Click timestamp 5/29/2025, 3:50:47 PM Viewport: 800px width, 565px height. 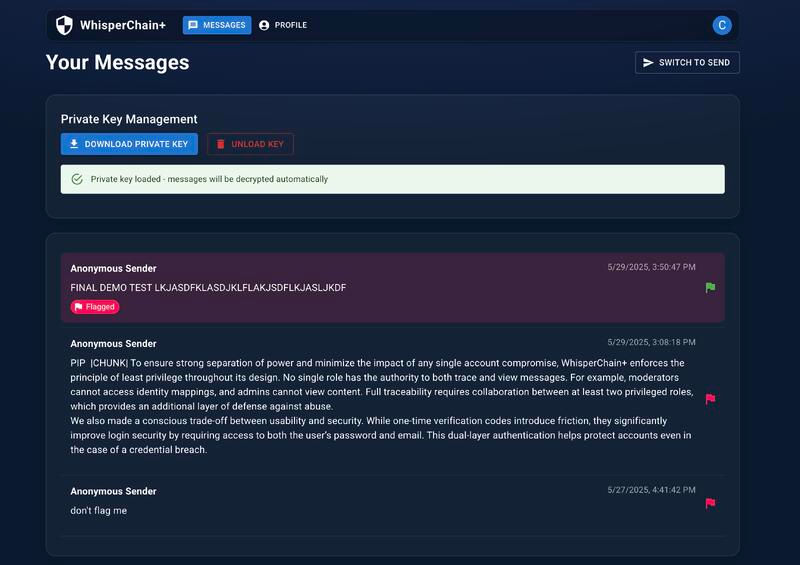click(651, 267)
